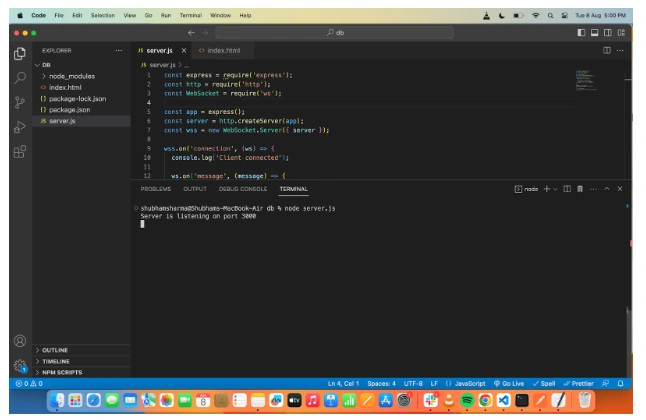
Task: Toggle the Spell checker status item
Action: (544, 383)
